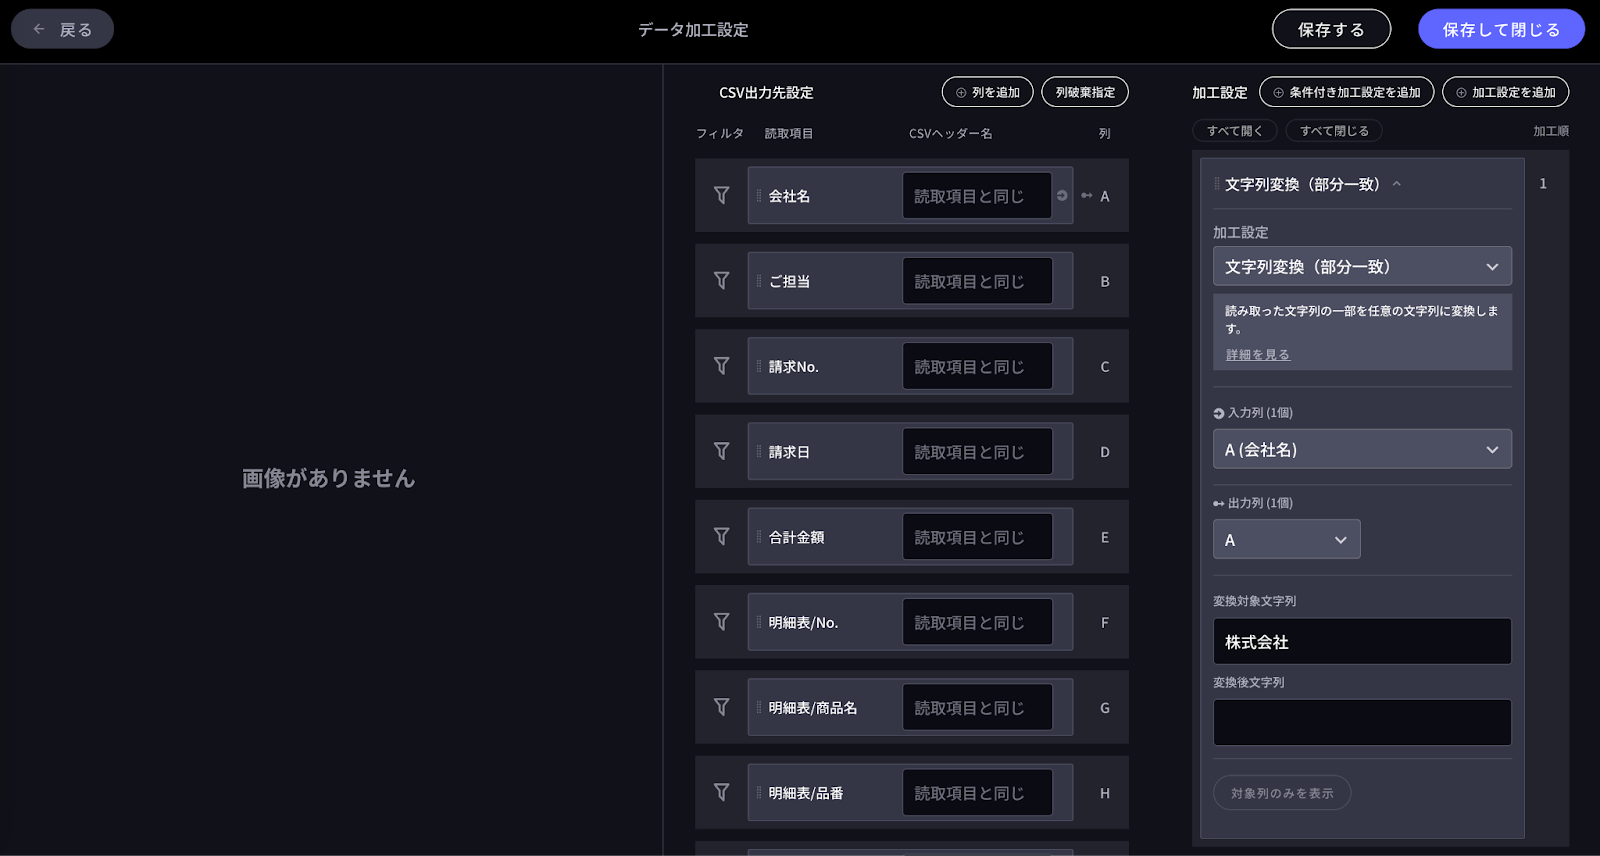Toggle the 対象列のみを表示 button

click(1281, 793)
